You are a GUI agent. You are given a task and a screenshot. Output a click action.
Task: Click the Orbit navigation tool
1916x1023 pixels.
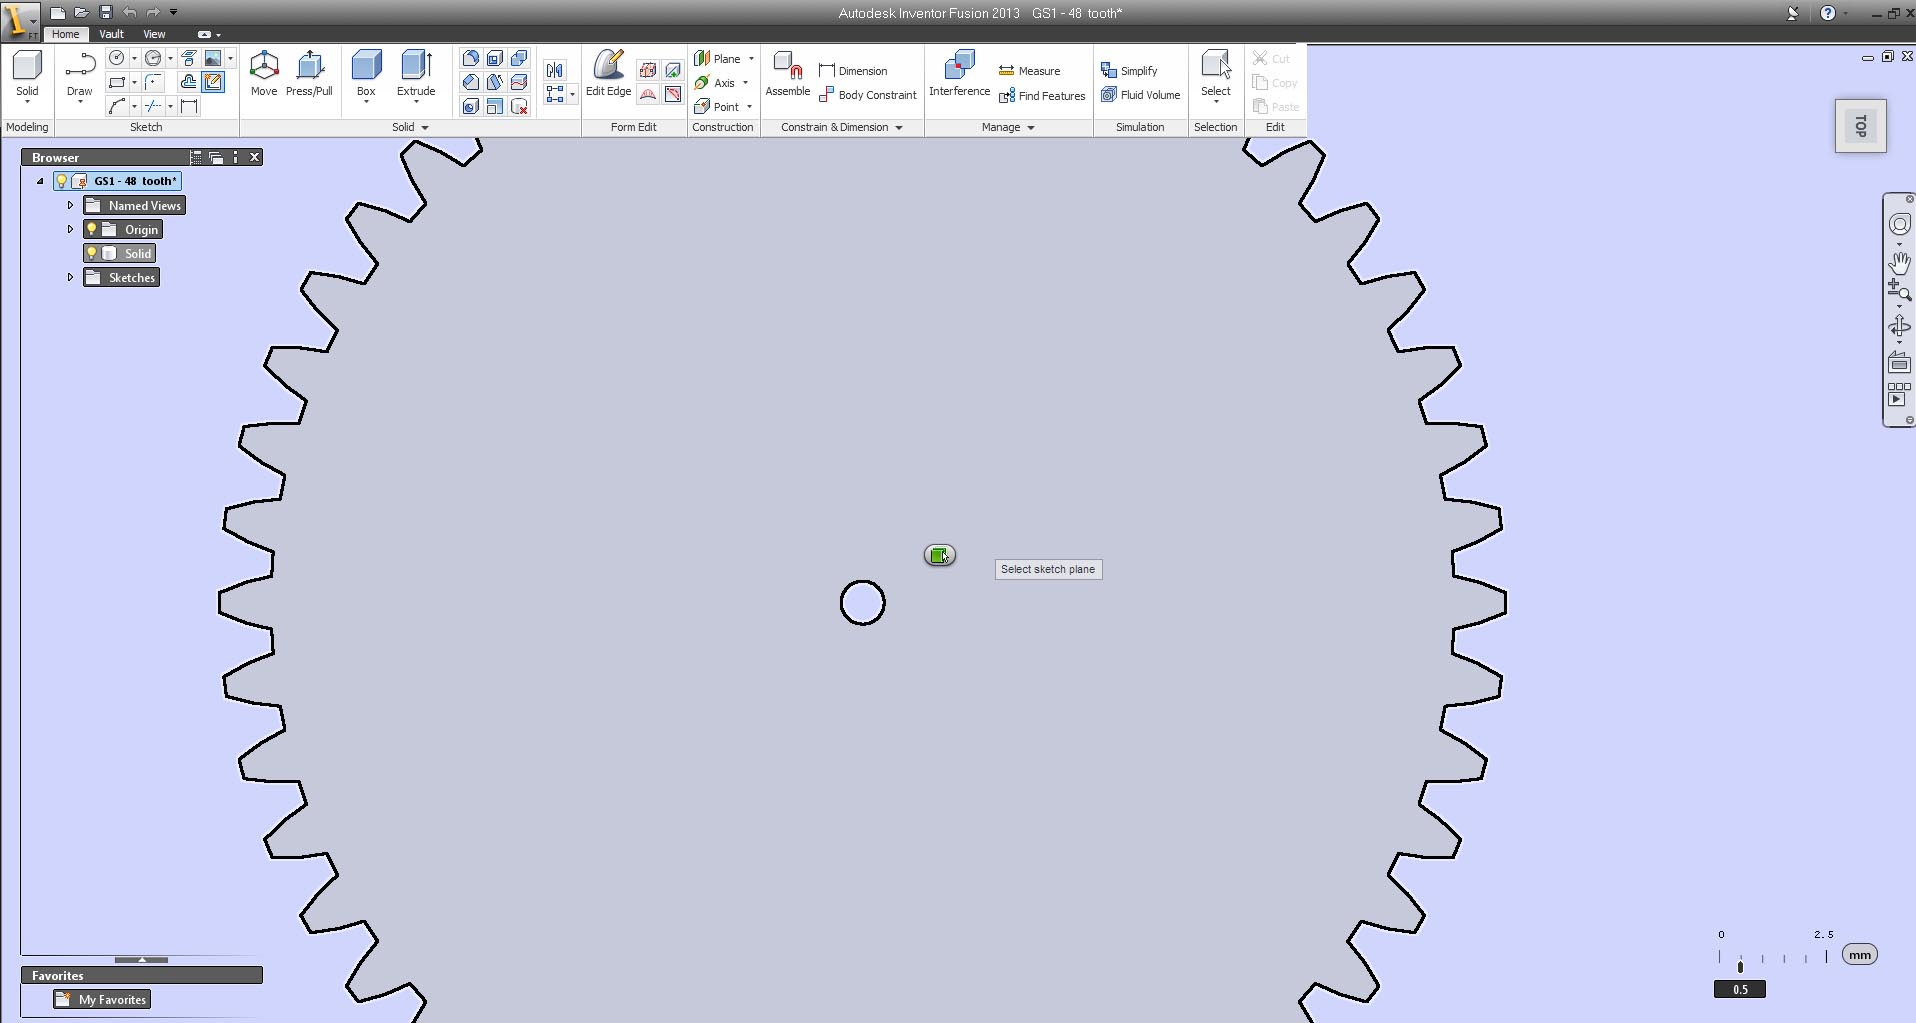click(1899, 327)
